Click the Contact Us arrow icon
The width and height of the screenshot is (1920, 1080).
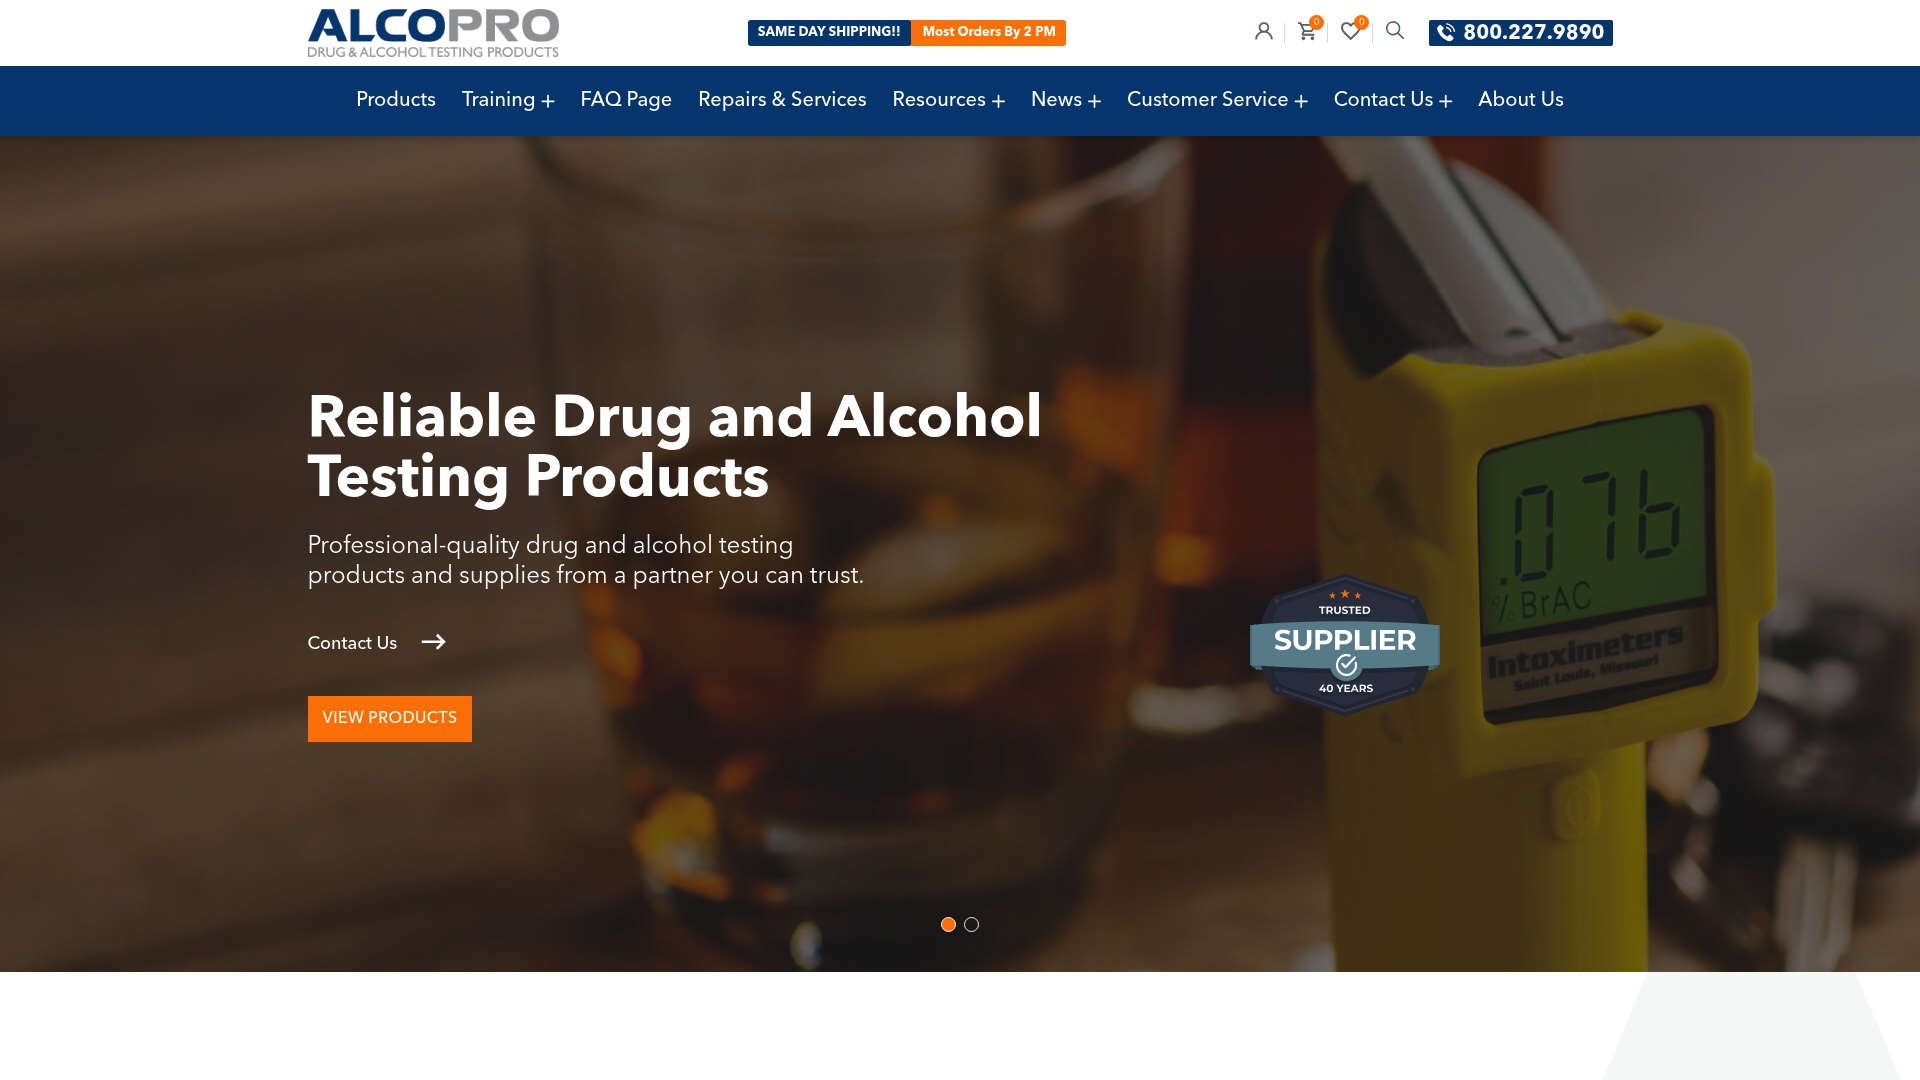coord(434,643)
